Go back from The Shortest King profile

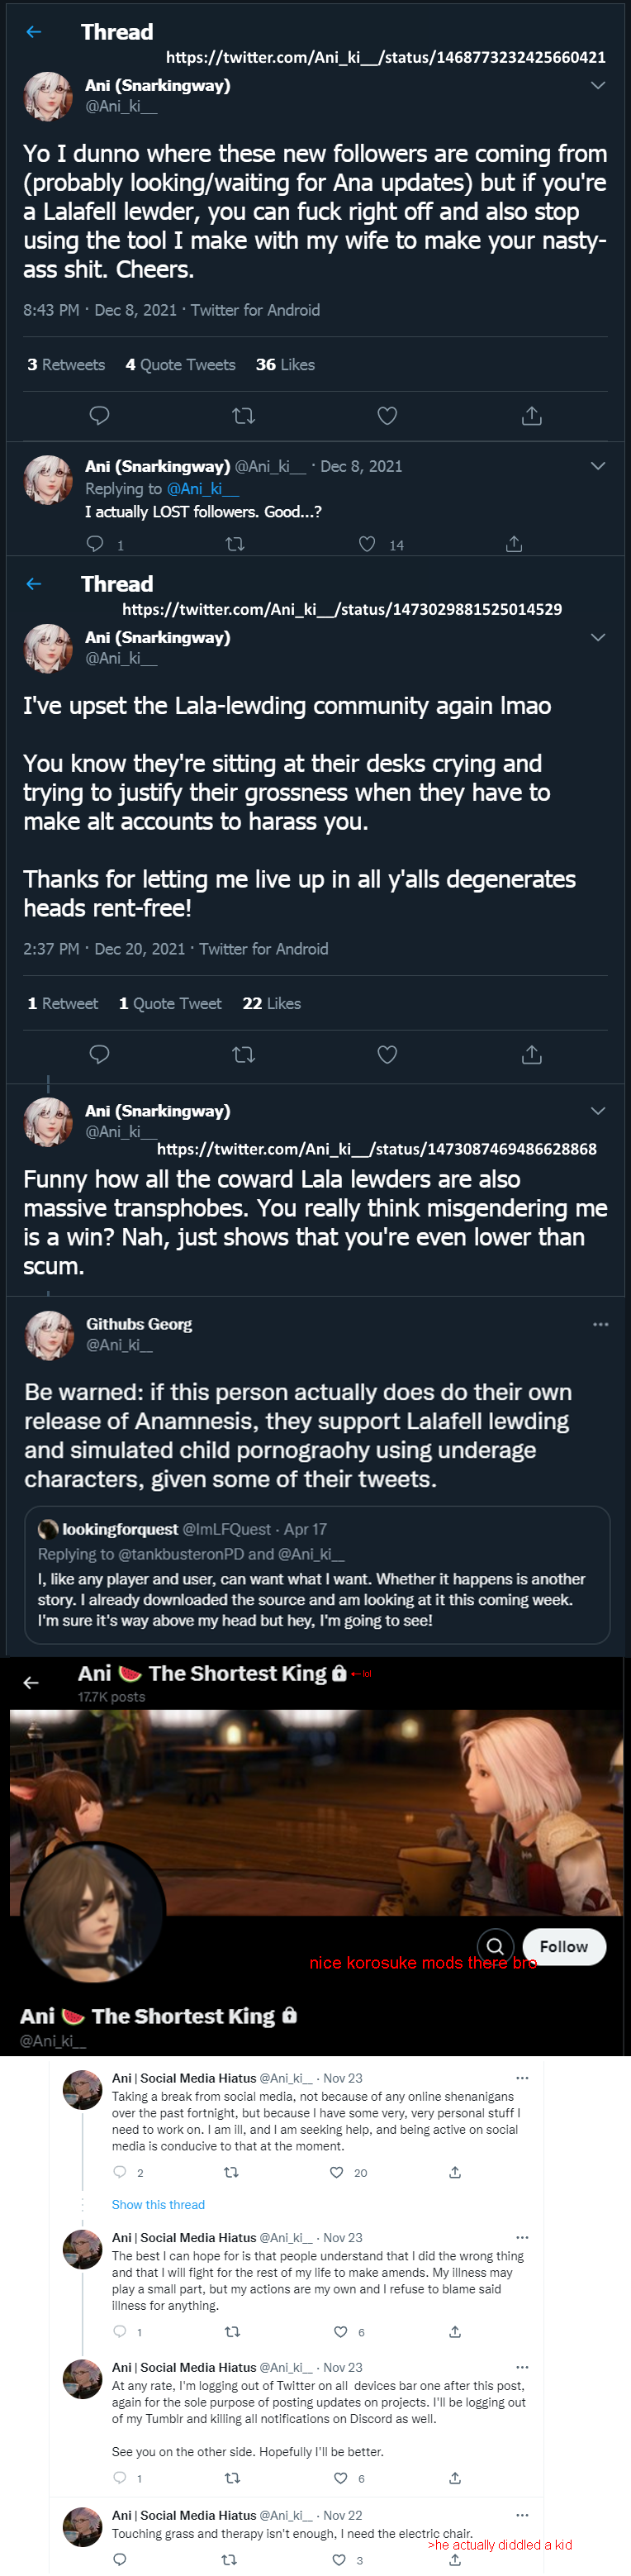[31, 1682]
